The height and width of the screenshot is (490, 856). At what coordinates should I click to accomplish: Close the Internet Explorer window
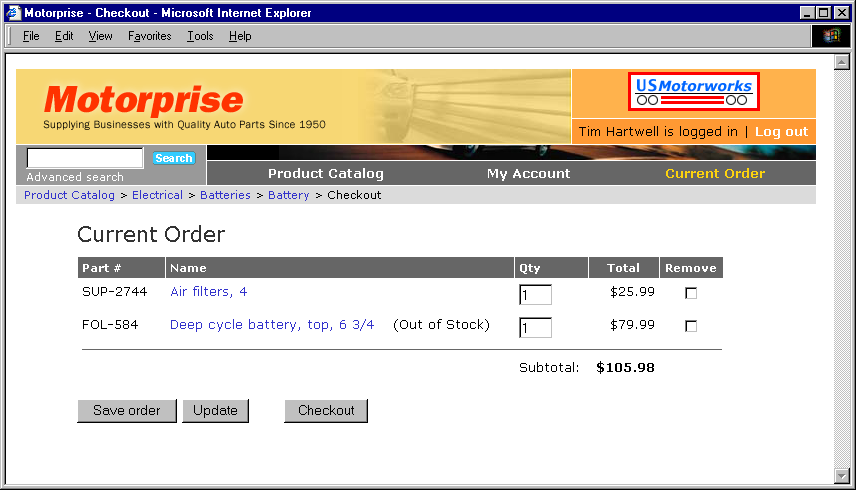(841, 13)
